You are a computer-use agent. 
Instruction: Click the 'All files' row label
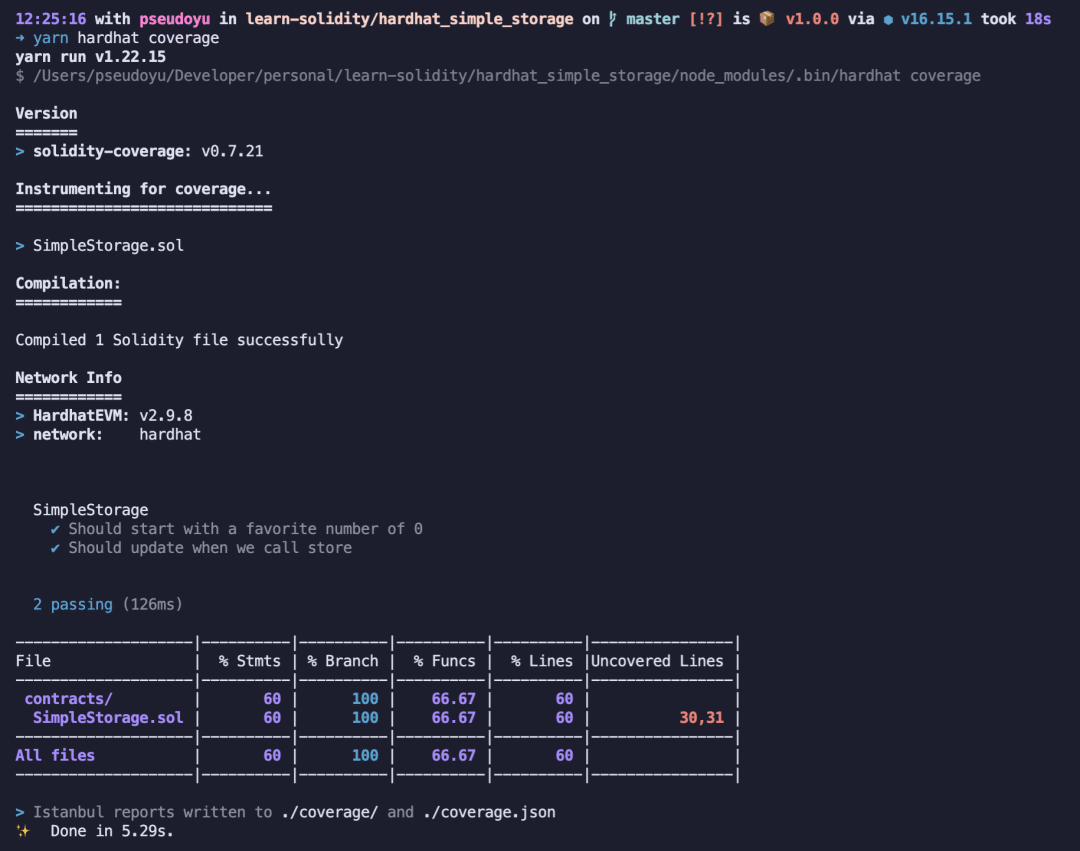coord(55,755)
